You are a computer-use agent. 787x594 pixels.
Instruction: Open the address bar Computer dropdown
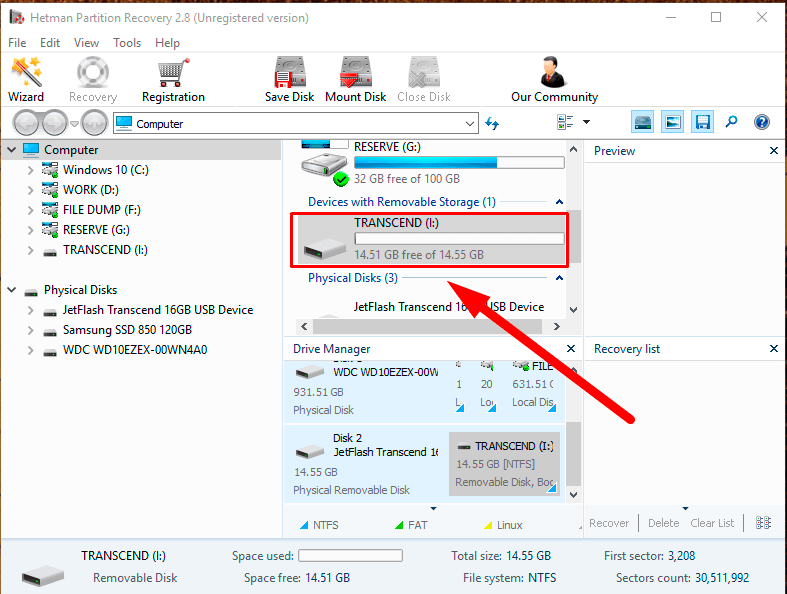470,124
